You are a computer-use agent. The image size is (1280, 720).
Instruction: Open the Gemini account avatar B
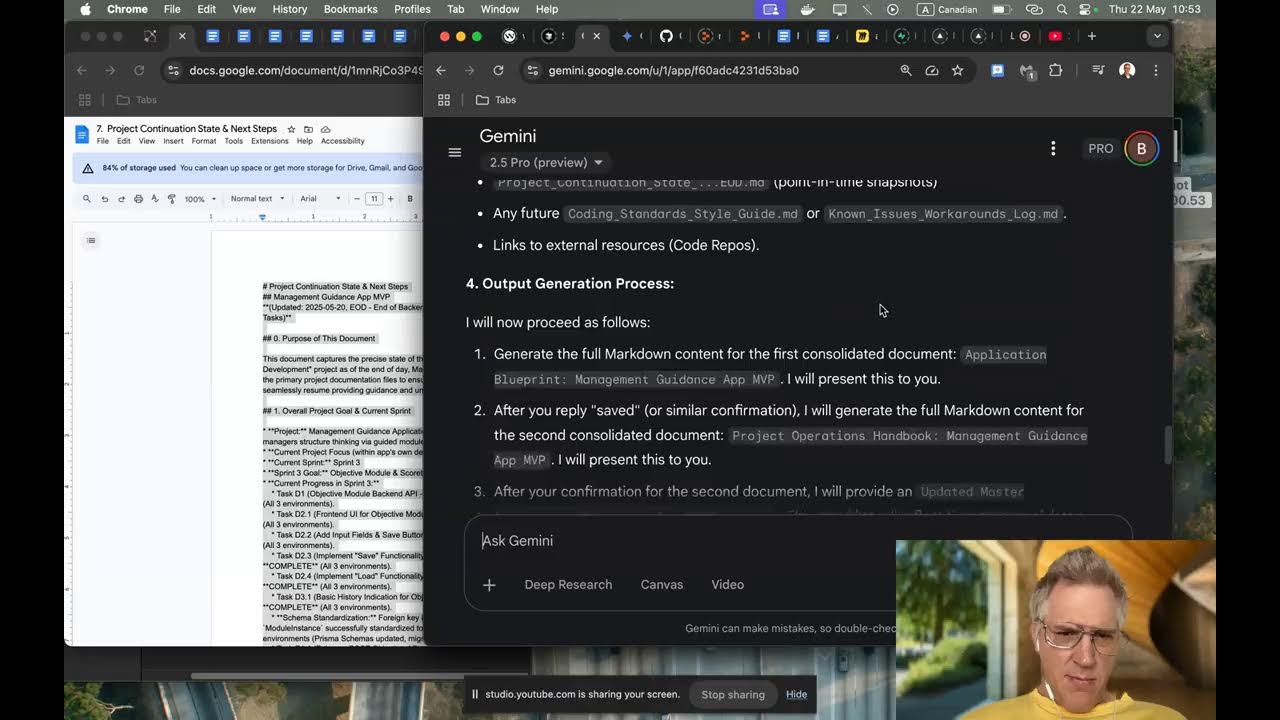coord(1141,149)
